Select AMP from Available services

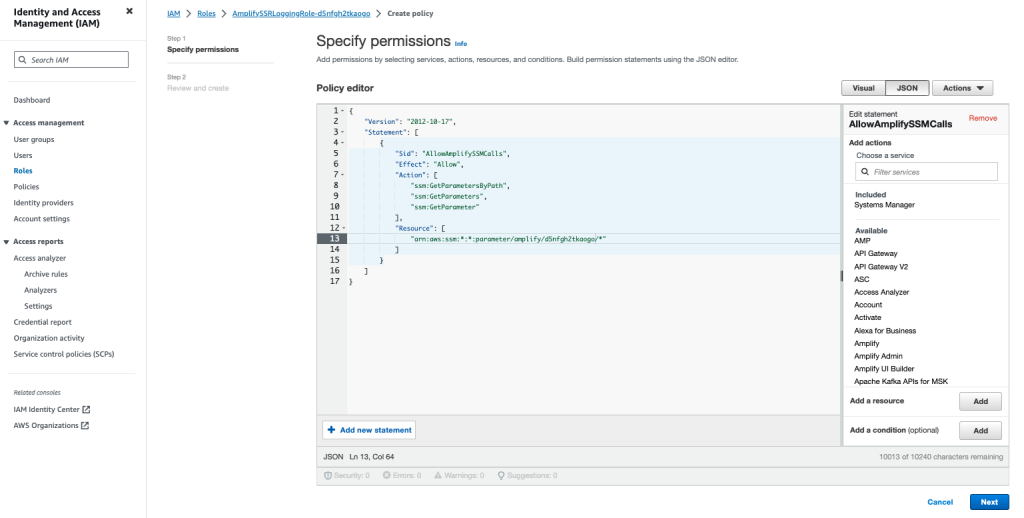coord(862,241)
